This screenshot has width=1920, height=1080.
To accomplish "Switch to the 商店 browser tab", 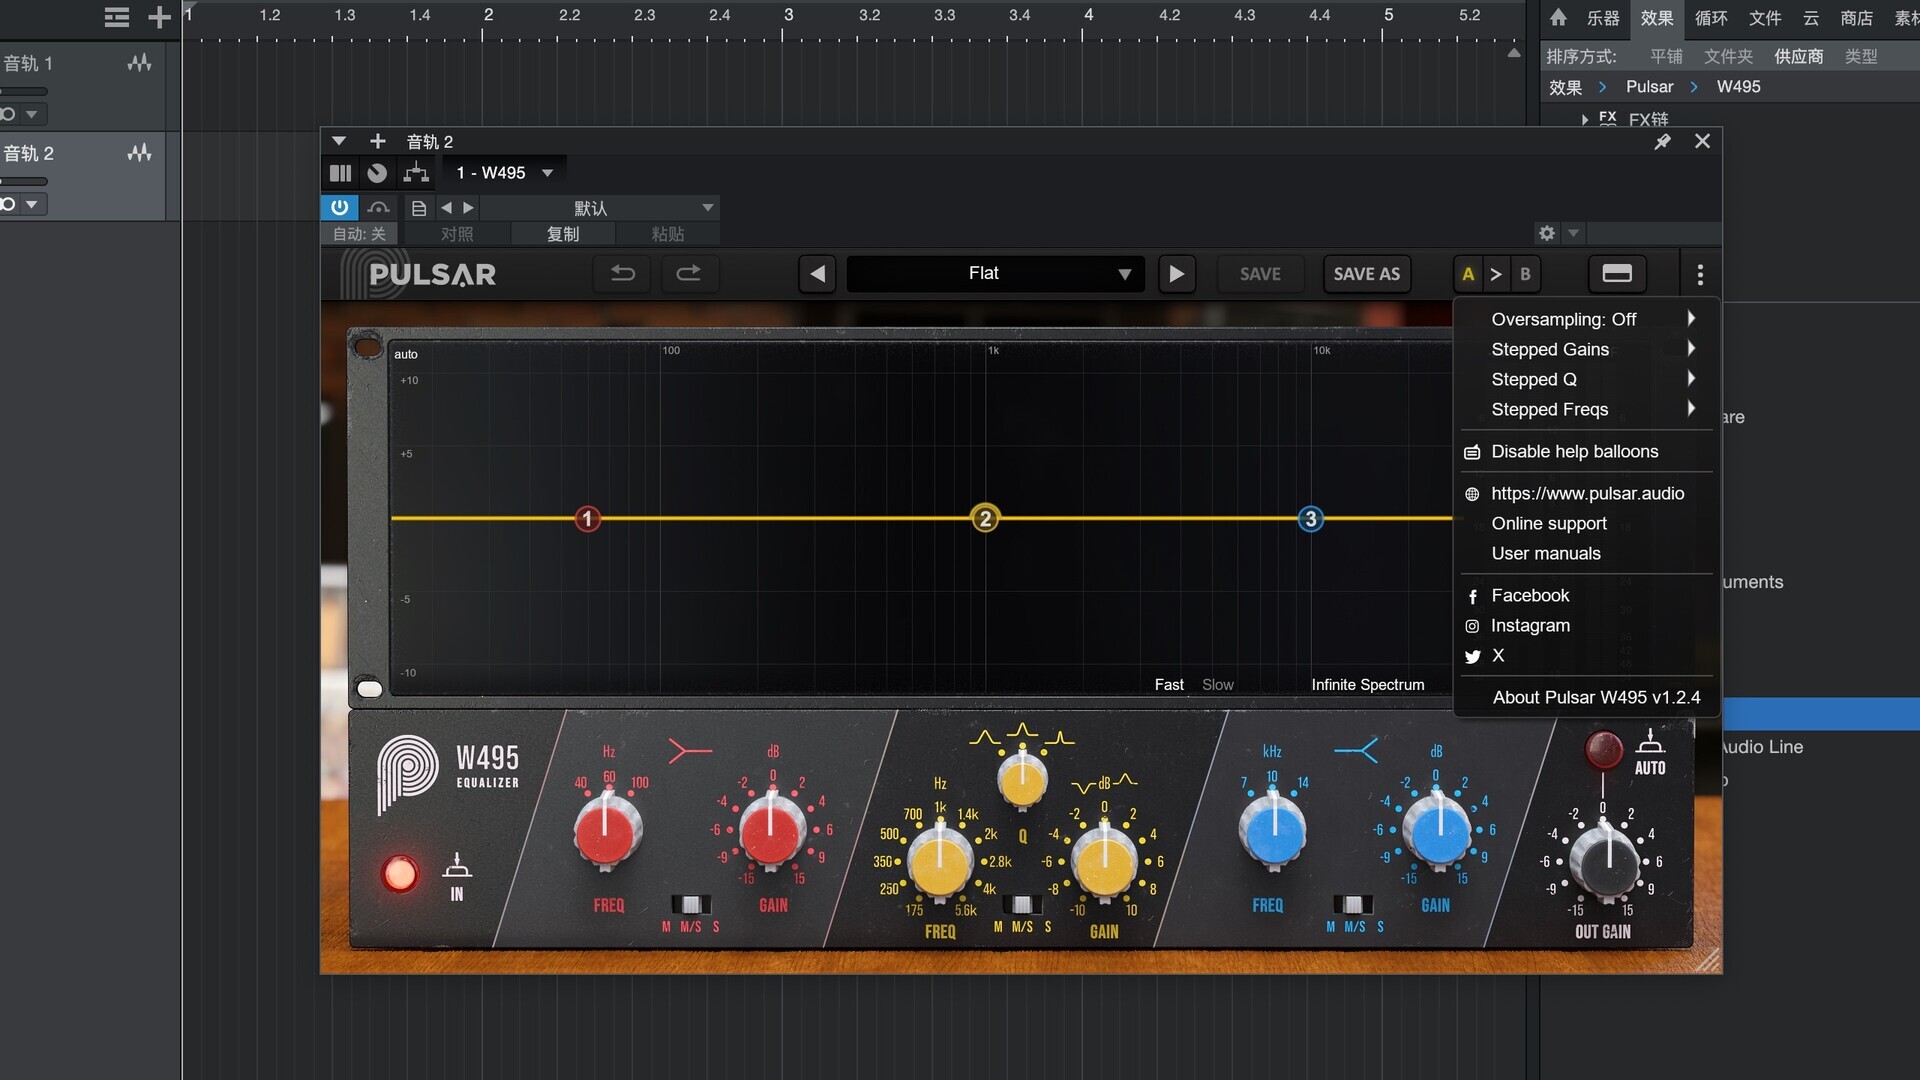I will point(1856,18).
